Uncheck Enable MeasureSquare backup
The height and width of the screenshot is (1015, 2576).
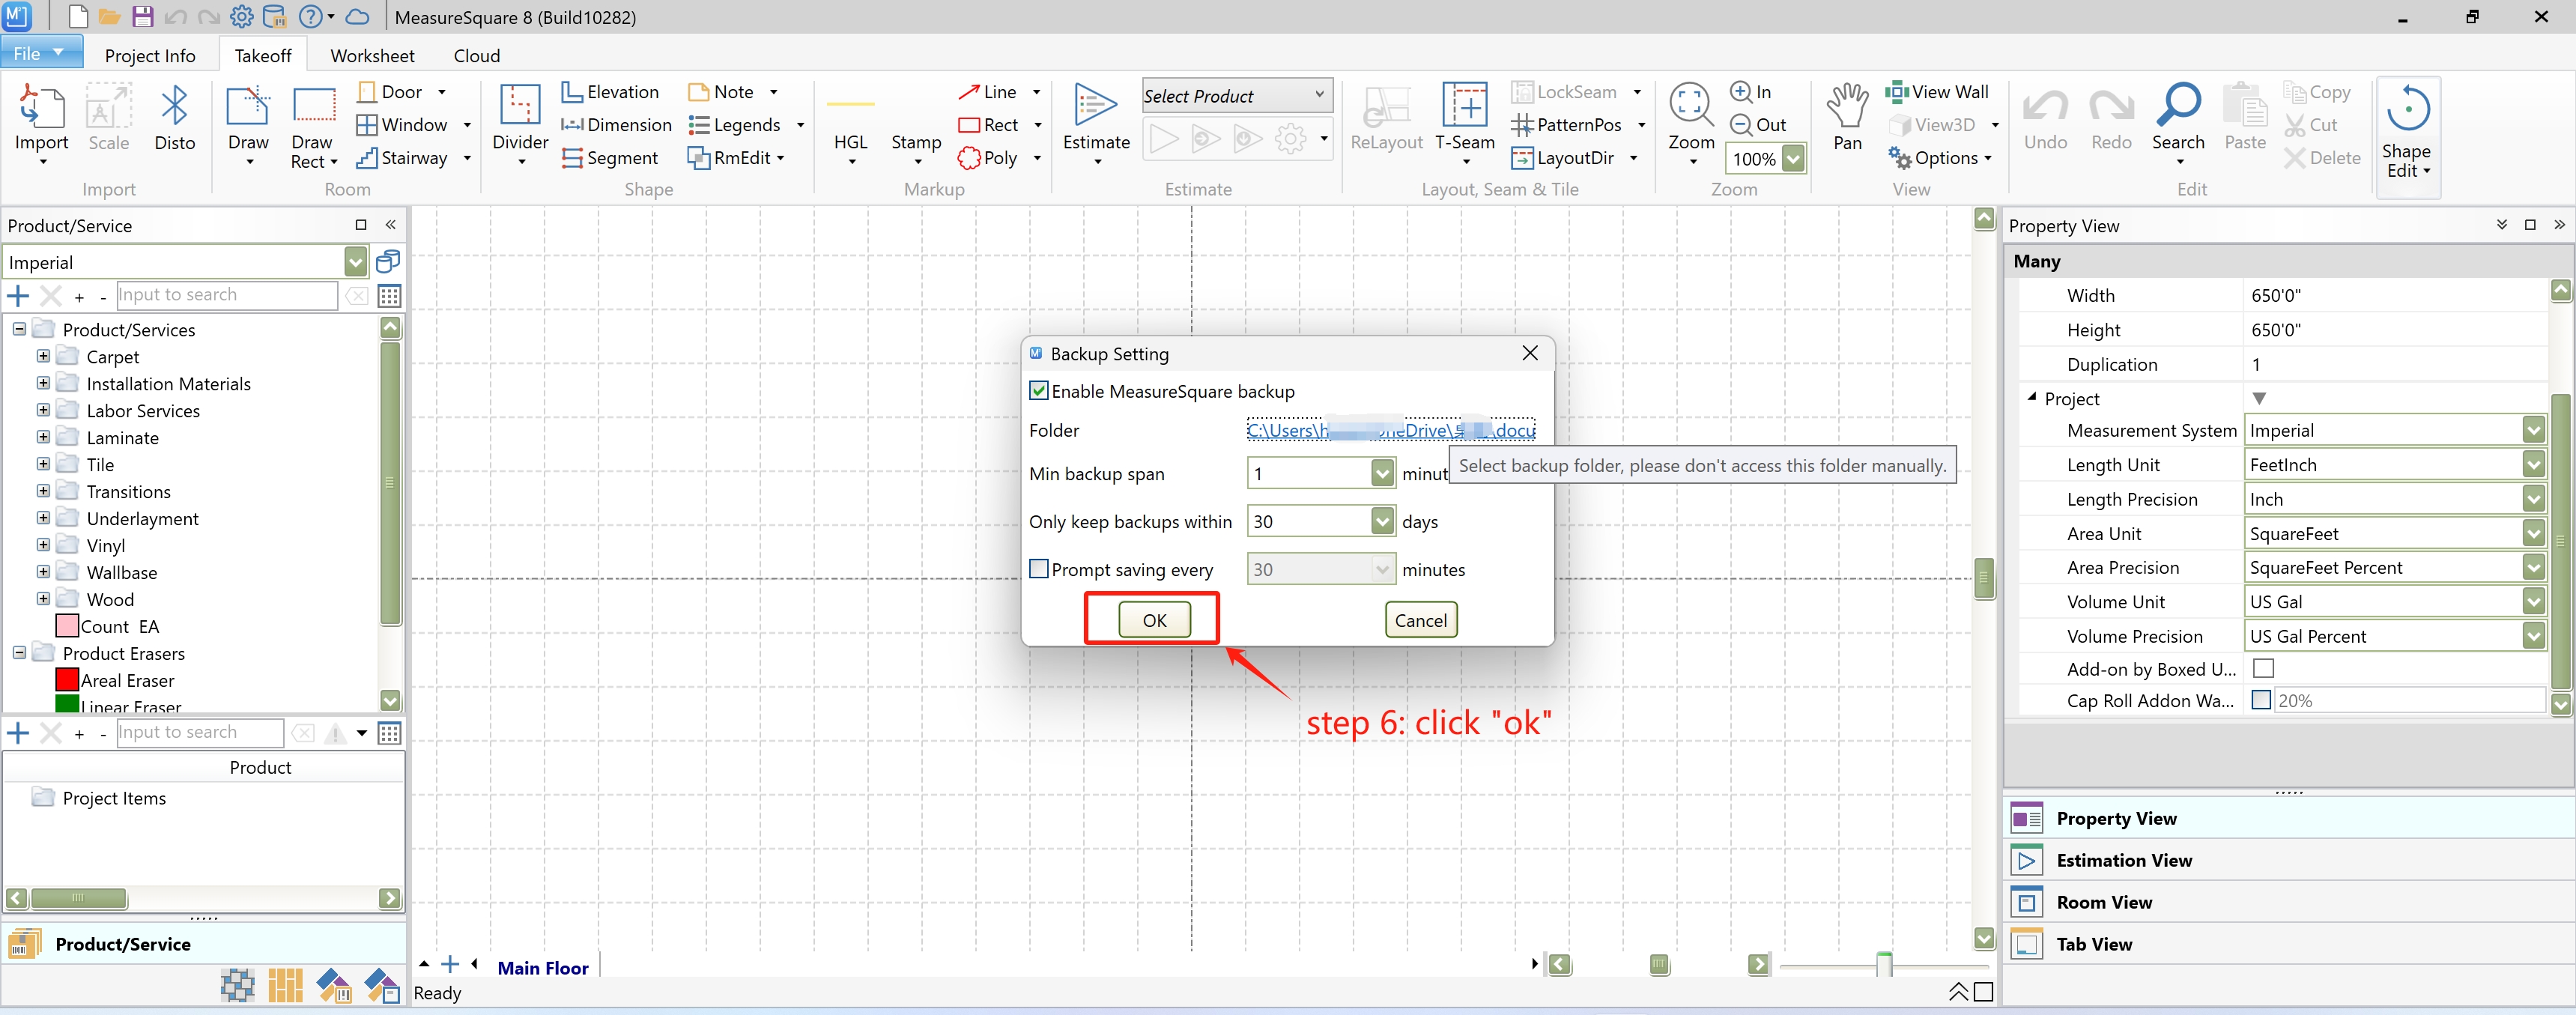click(x=1039, y=391)
